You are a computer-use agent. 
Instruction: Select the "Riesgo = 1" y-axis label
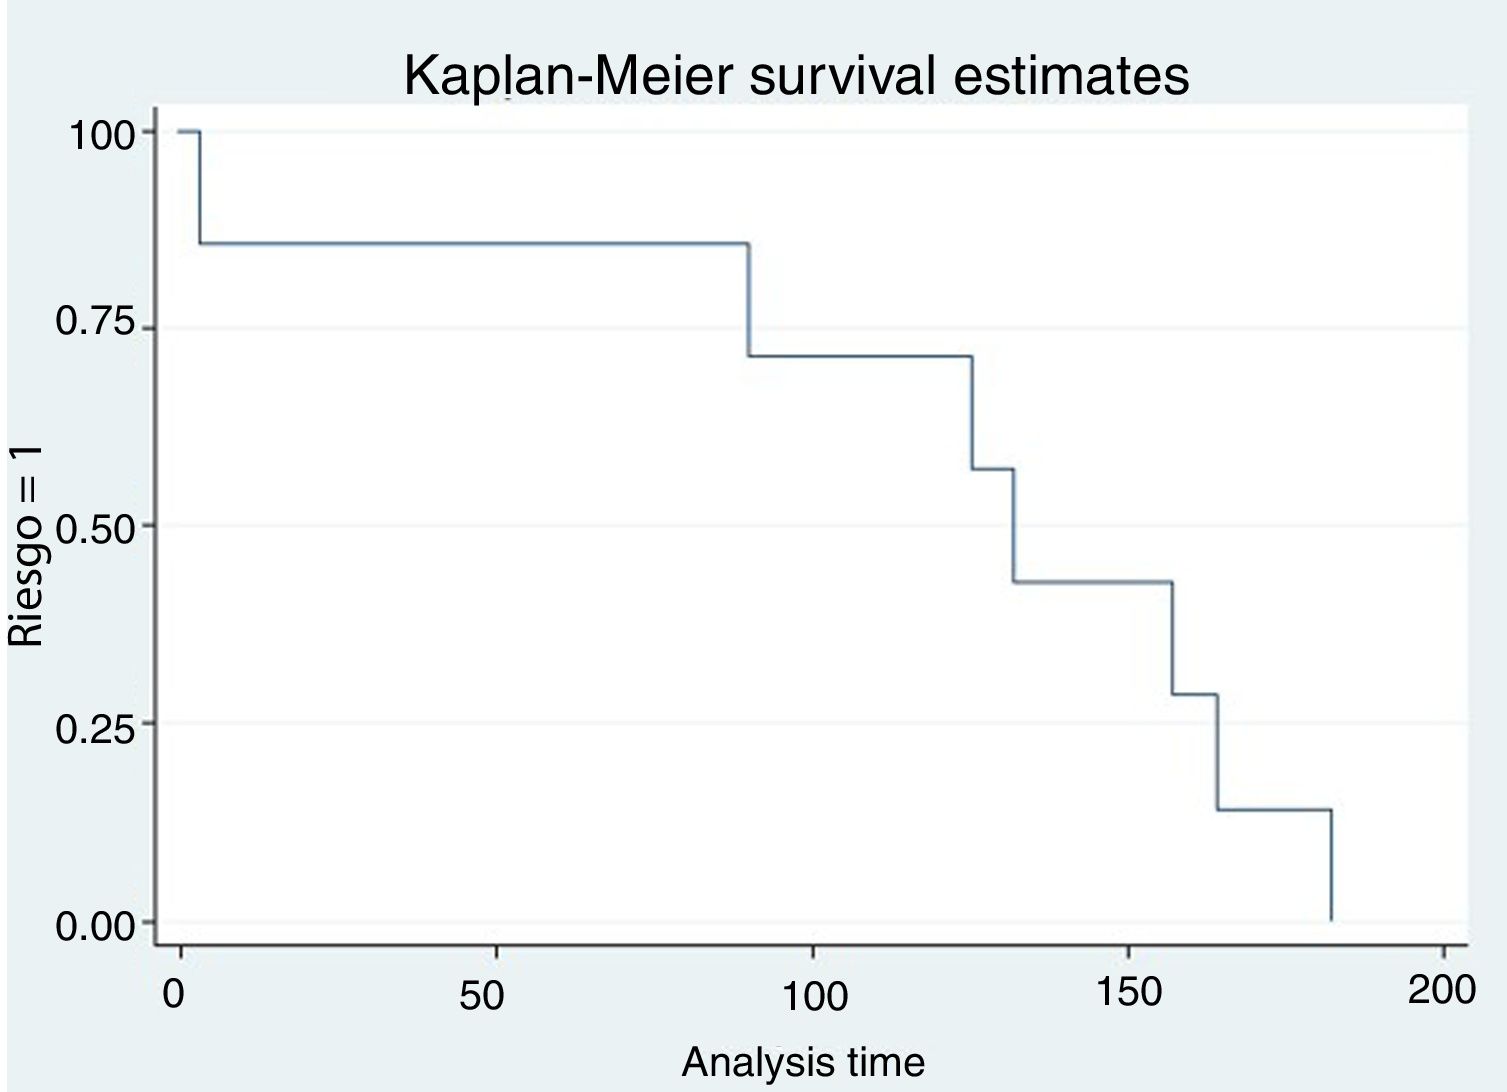(27, 546)
